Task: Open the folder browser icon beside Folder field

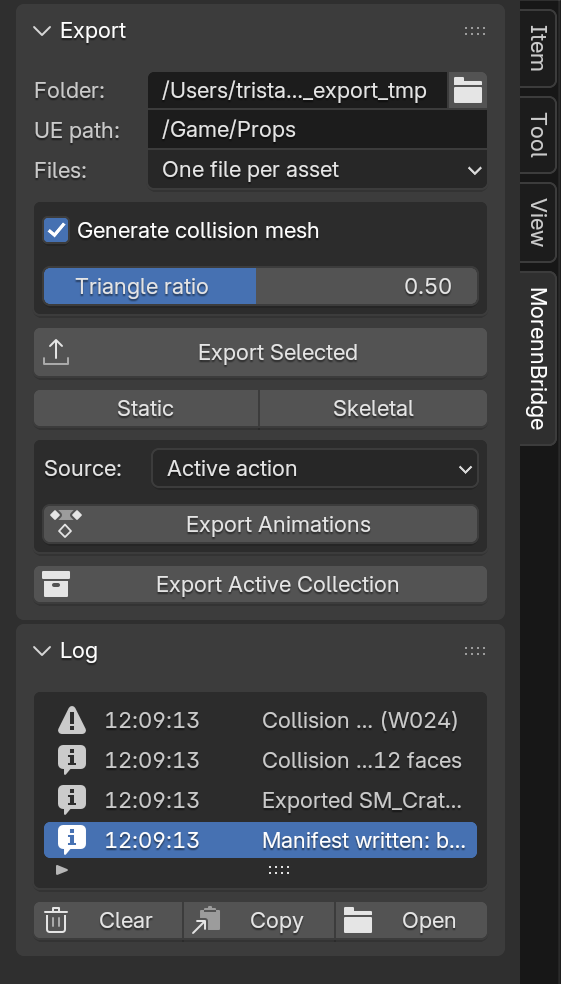Action: pyautogui.click(x=468, y=90)
